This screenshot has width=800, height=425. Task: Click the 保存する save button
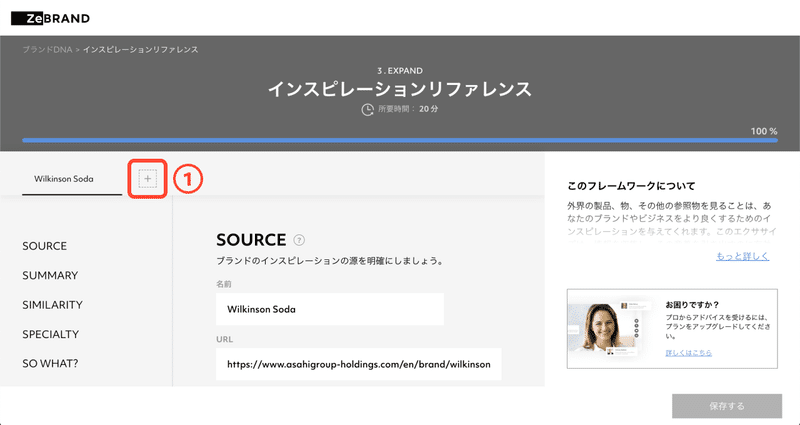(727, 406)
